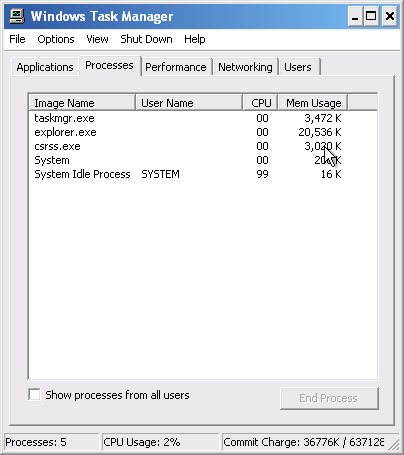Maximize the Task Manager window
404x455 pixels.
point(371,16)
